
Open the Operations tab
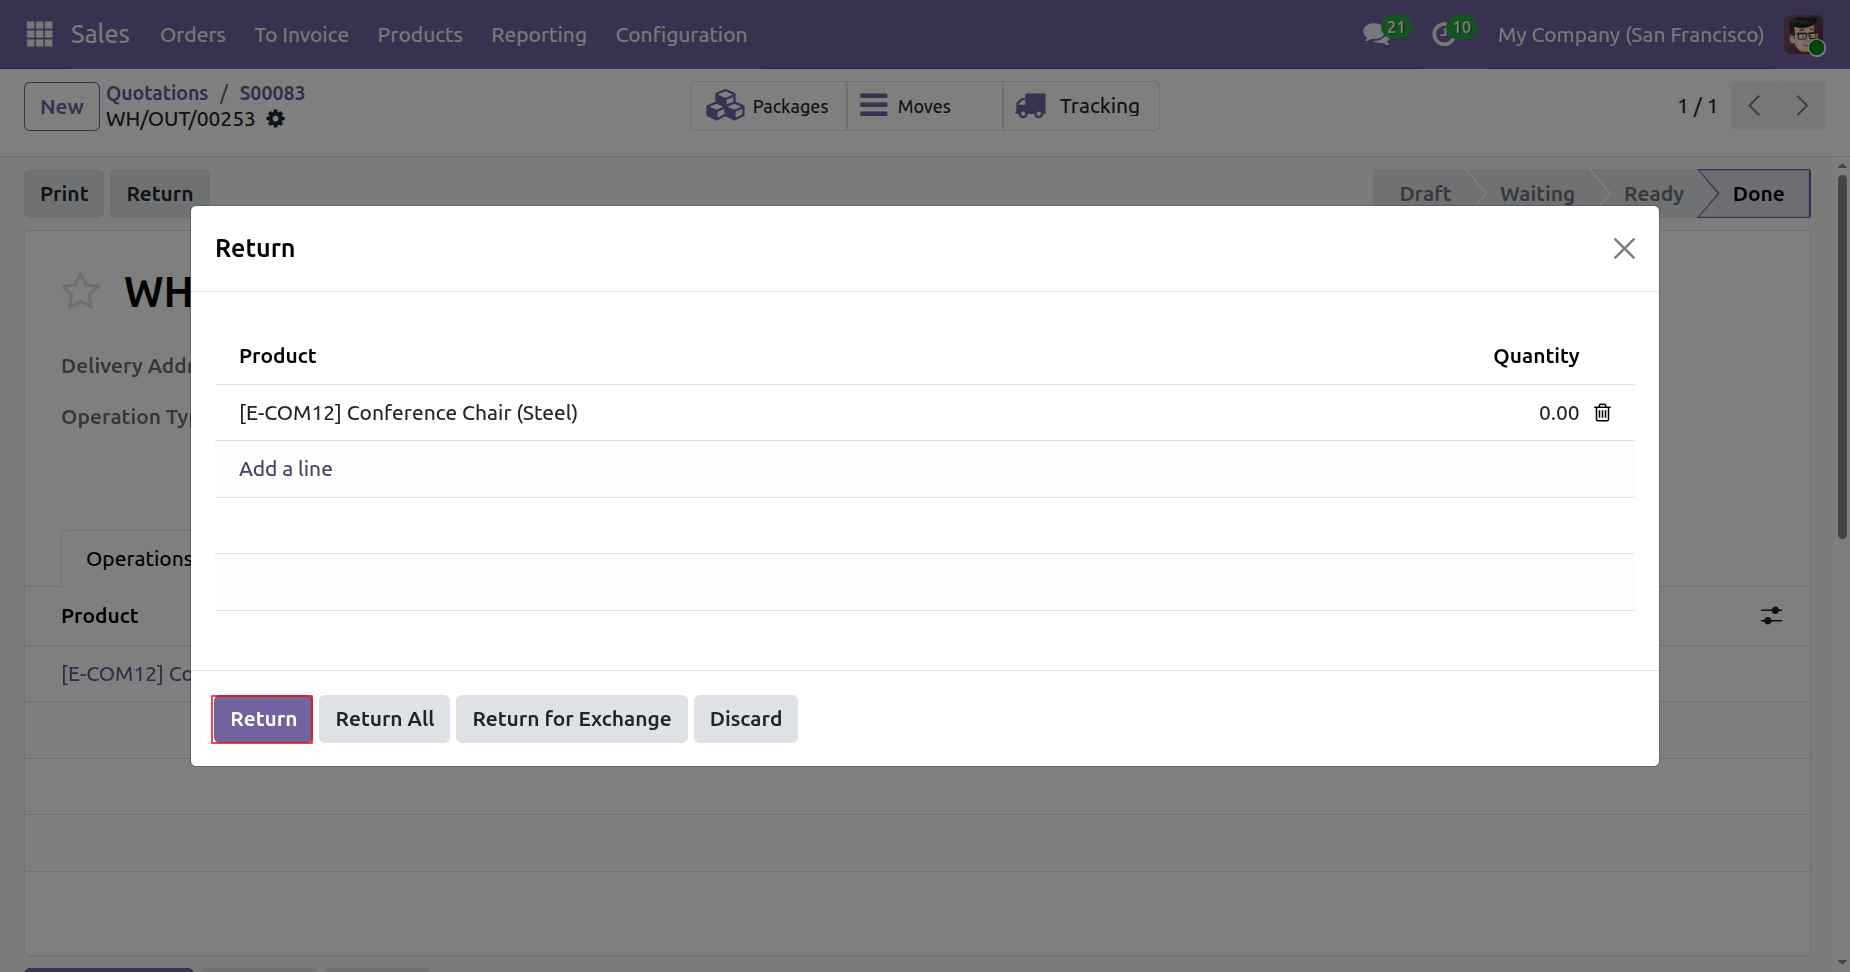(138, 559)
